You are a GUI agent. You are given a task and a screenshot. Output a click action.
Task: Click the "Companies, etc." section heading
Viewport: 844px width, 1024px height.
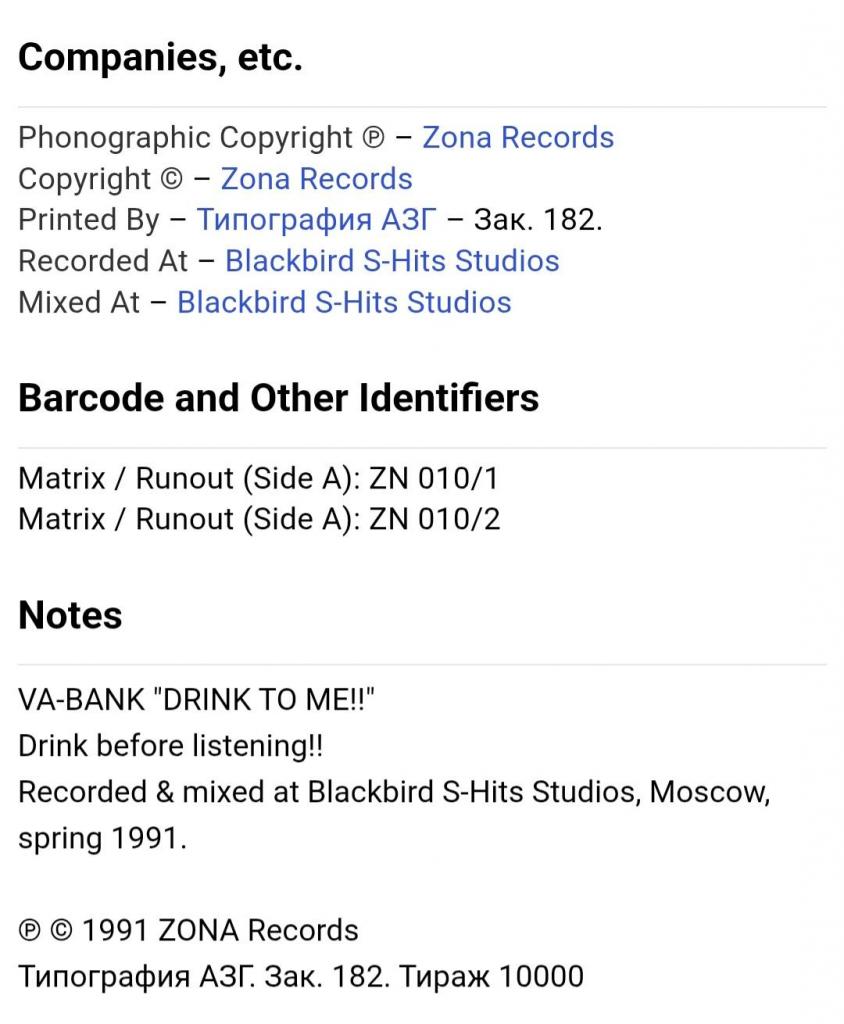click(x=160, y=58)
